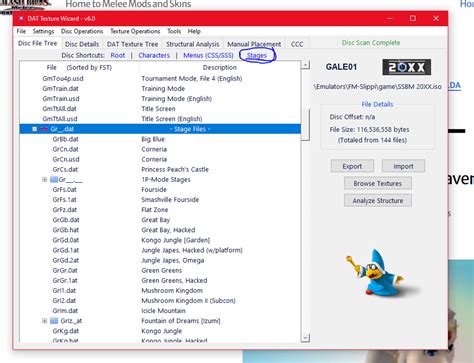This screenshot has width=474, height=363.
Task: Select GmTtAll.dat Title Screen file
Action: [x=160, y=109]
